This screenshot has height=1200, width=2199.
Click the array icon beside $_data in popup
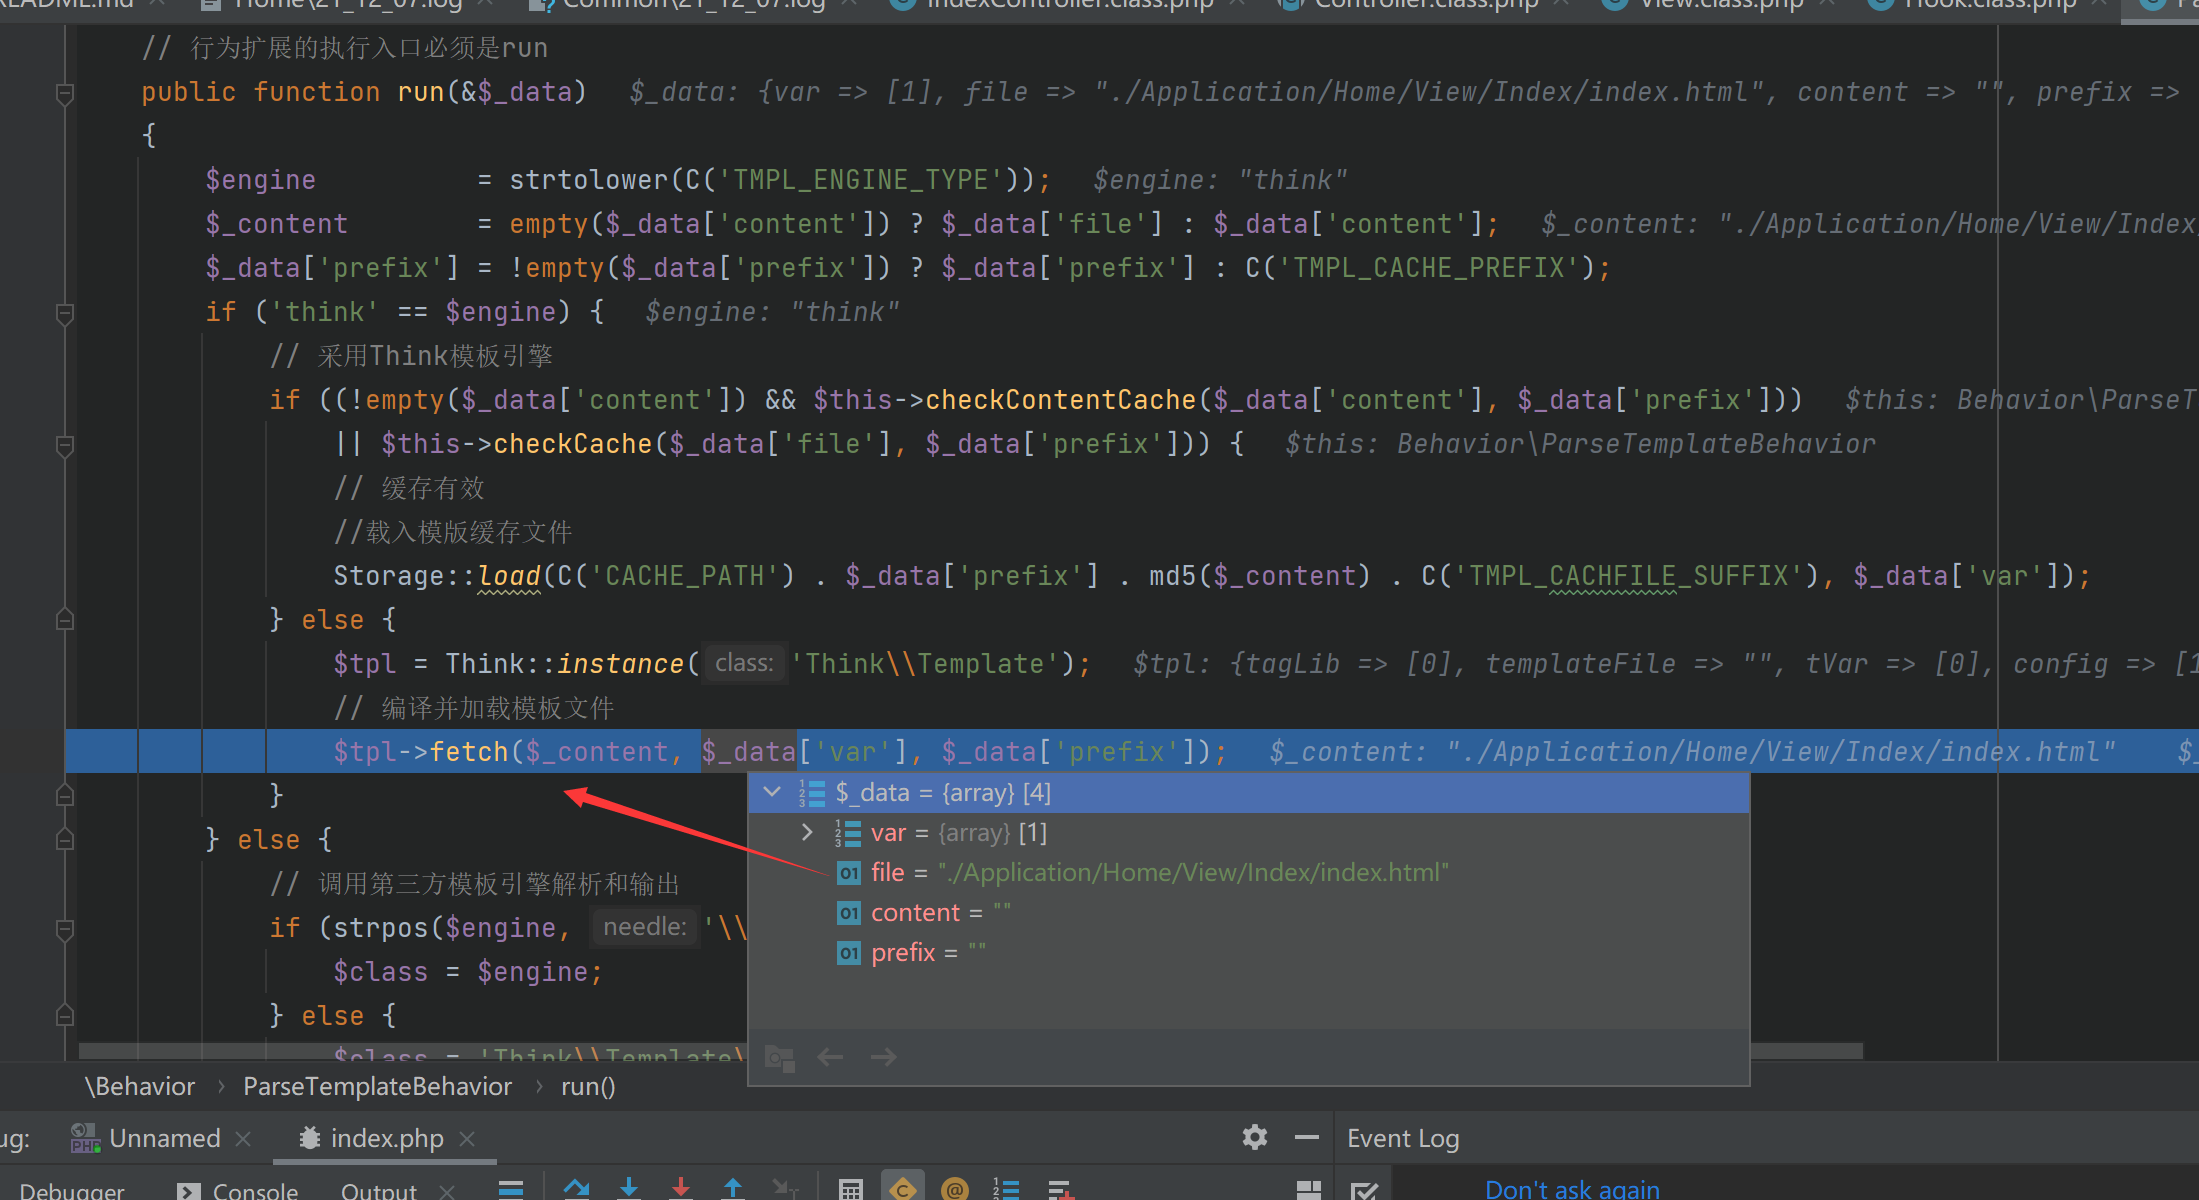[811, 793]
